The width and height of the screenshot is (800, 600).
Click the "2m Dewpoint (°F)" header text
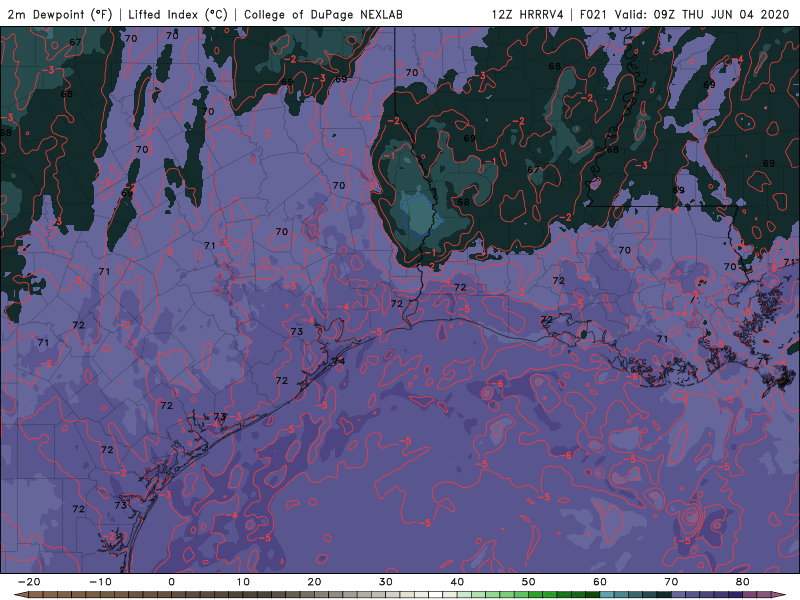[x=60, y=14]
